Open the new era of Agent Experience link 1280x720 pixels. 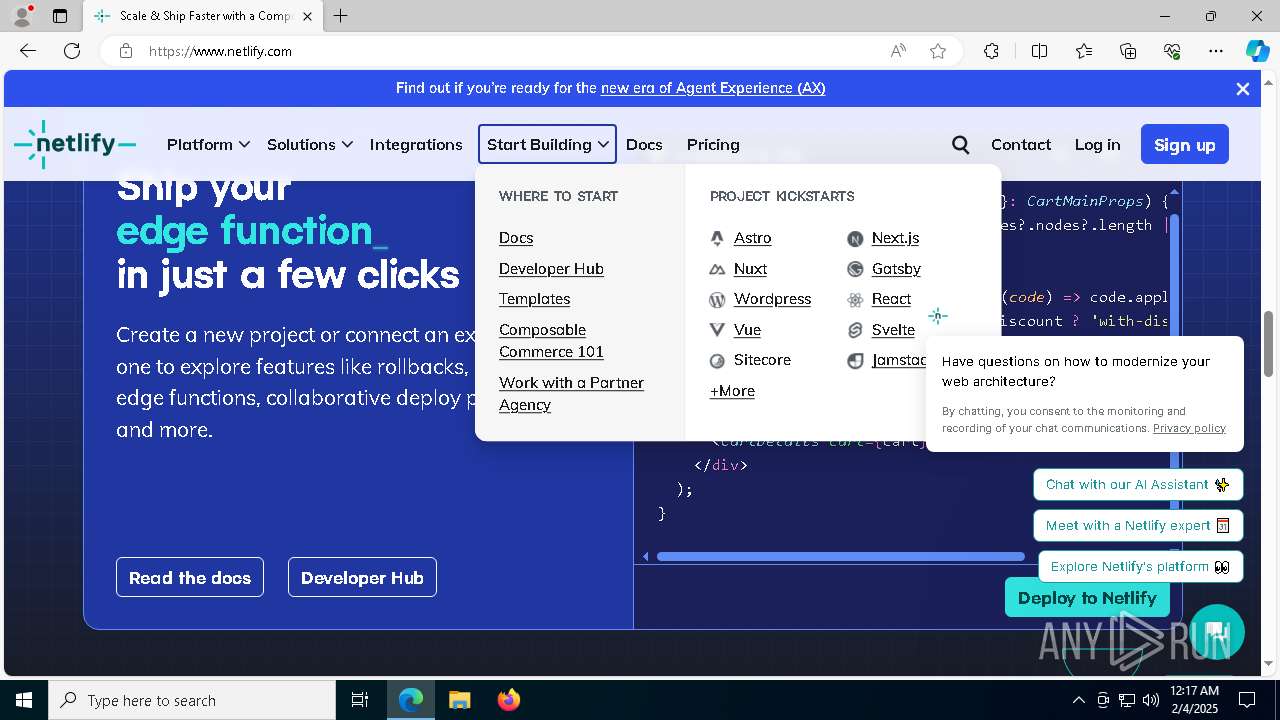point(713,88)
